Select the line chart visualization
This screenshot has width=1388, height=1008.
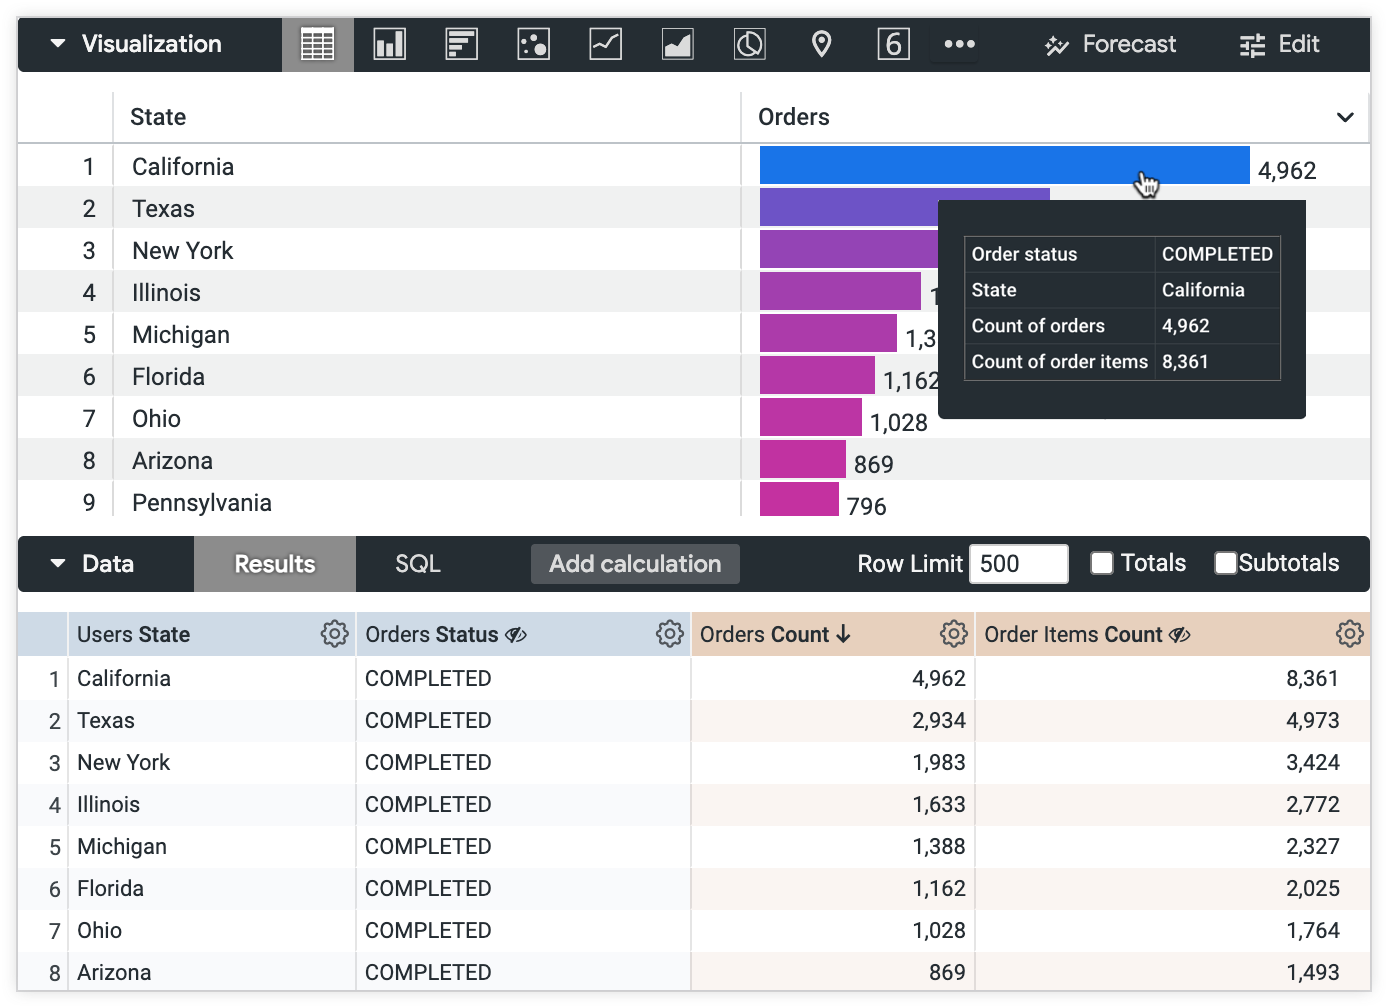(605, 43)
